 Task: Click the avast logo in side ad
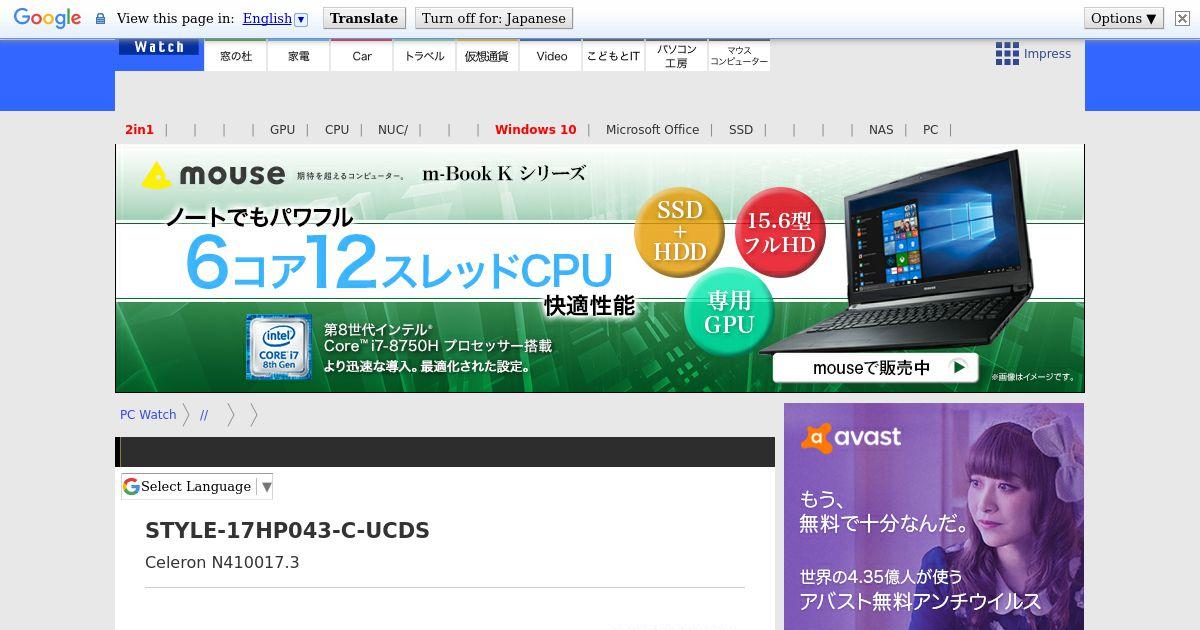pyautogui.click(x=851, y=438)
